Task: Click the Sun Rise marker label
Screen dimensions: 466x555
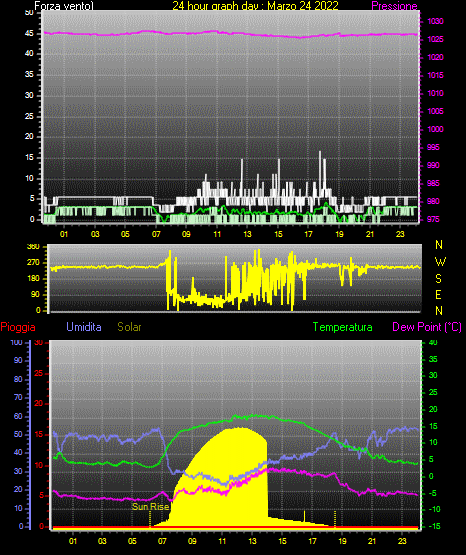Action: coord(150,507)
